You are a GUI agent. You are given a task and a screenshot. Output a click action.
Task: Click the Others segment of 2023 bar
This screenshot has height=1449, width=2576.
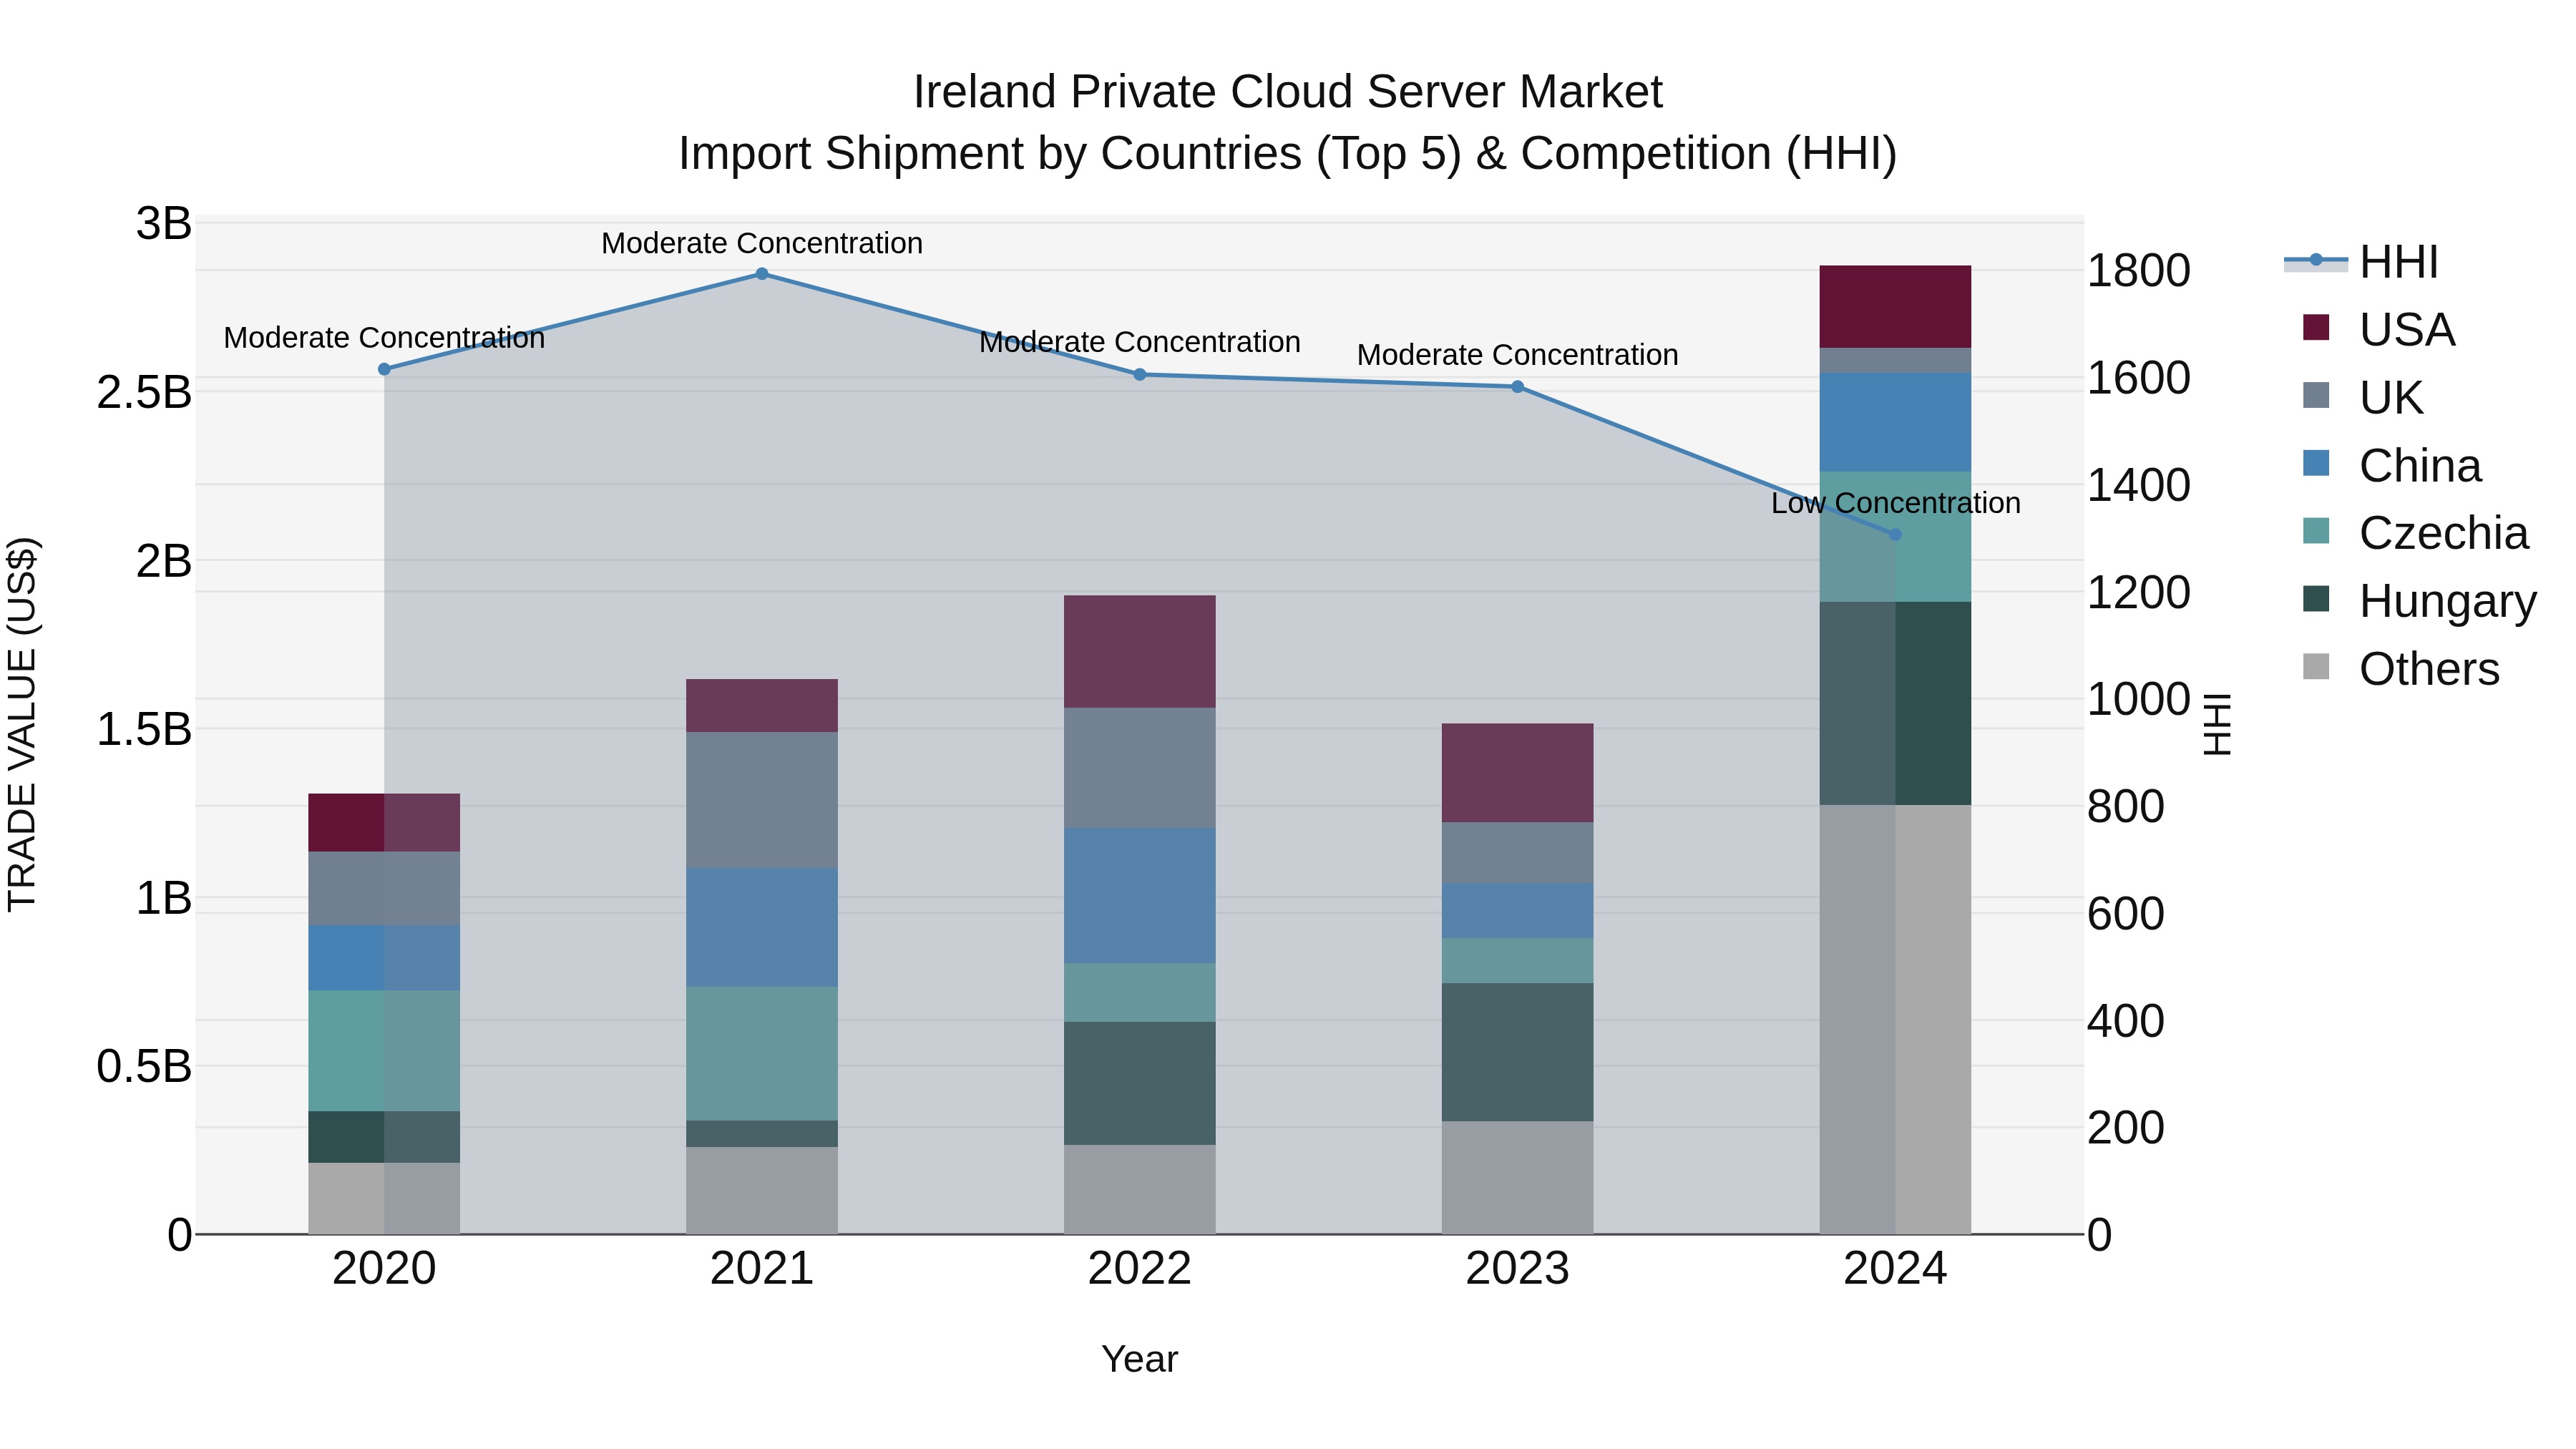tap(1517, 1178)
